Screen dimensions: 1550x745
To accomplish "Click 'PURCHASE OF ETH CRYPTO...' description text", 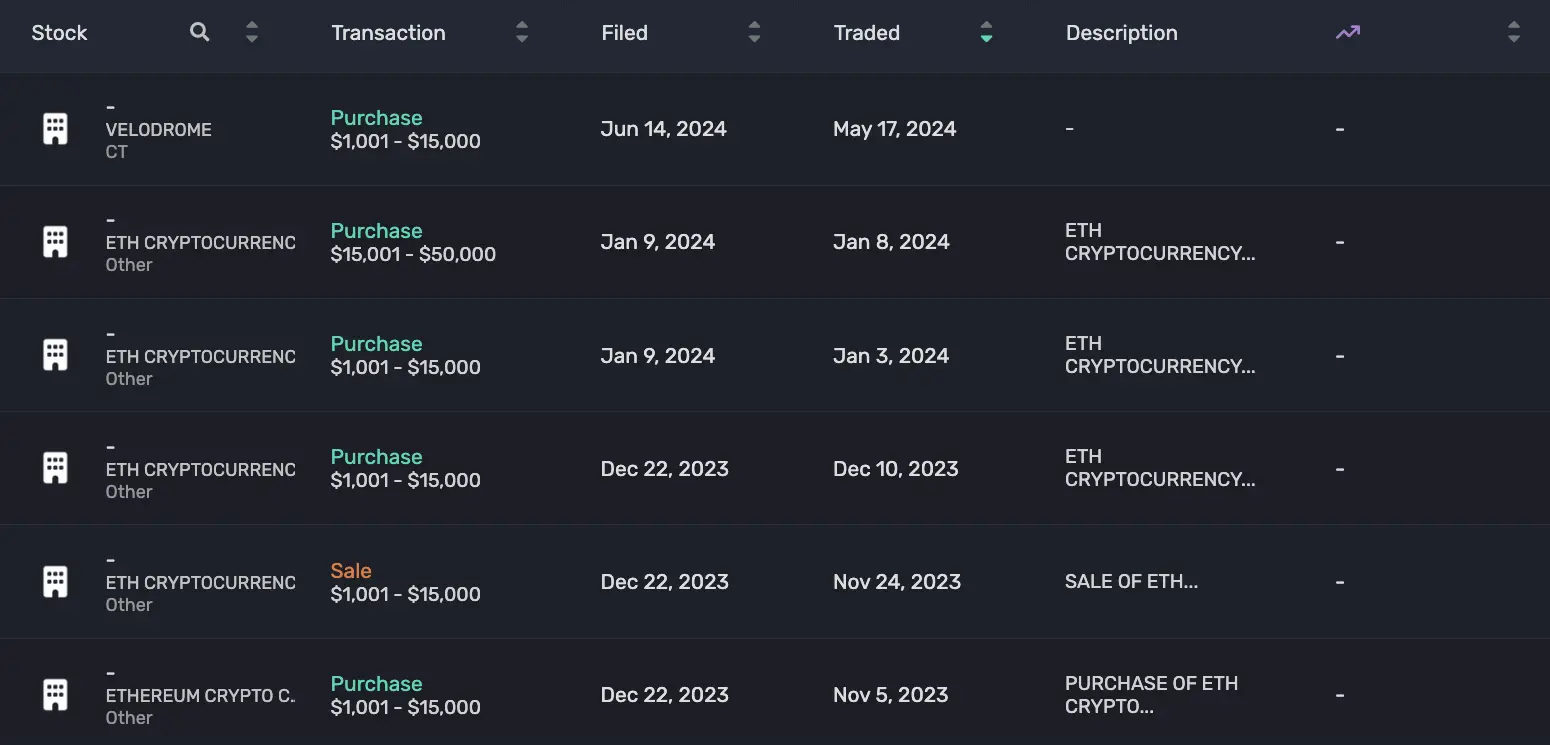I will point(1151,695).
